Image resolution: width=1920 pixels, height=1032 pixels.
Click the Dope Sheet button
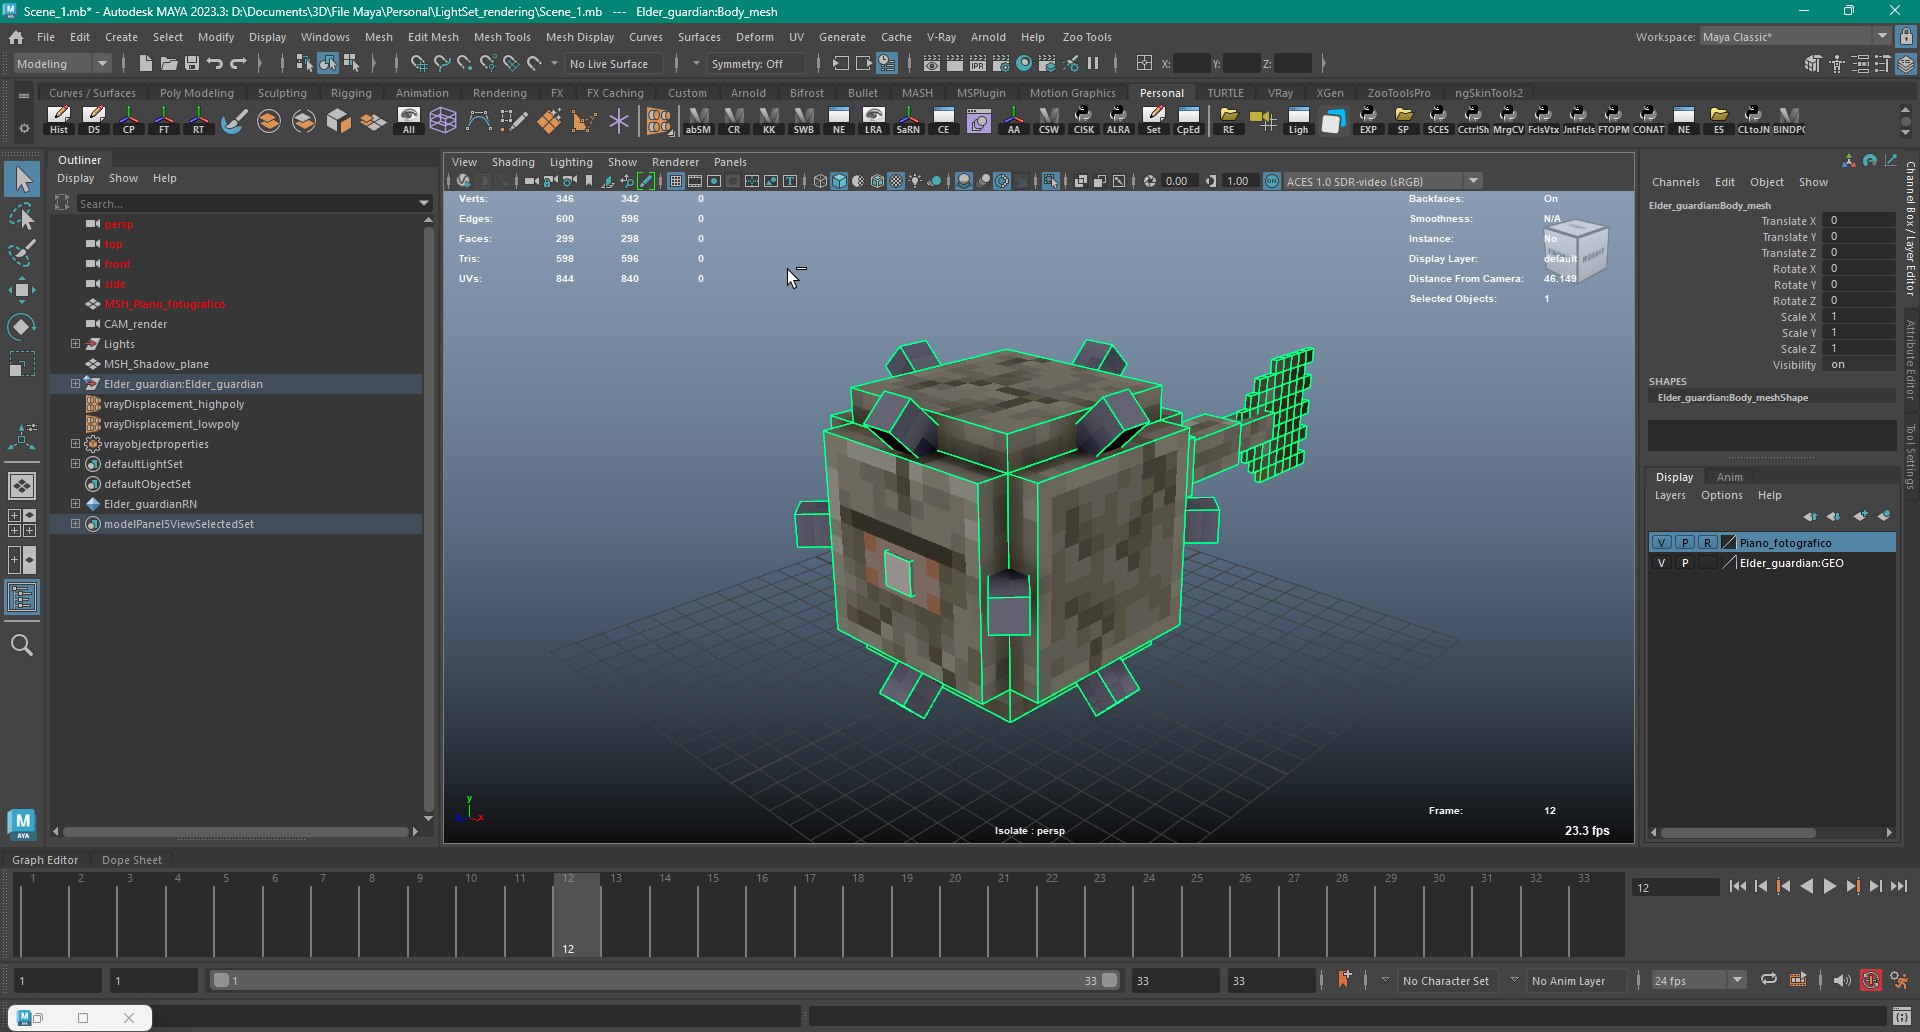[131, 860]
